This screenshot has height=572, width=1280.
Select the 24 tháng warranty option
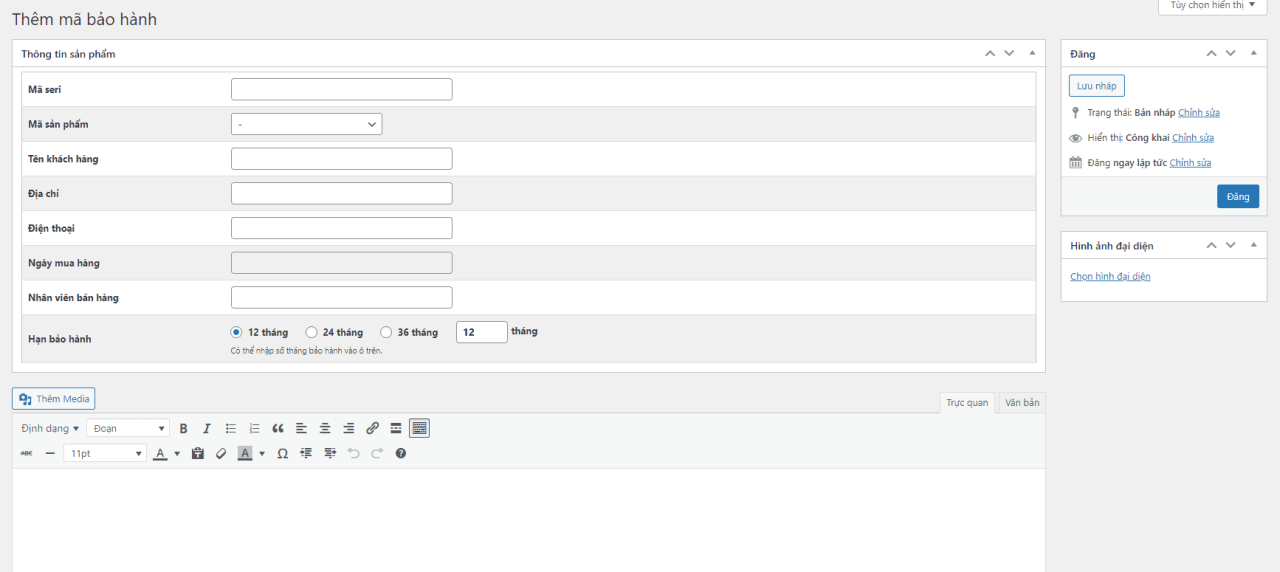(312, 332)
